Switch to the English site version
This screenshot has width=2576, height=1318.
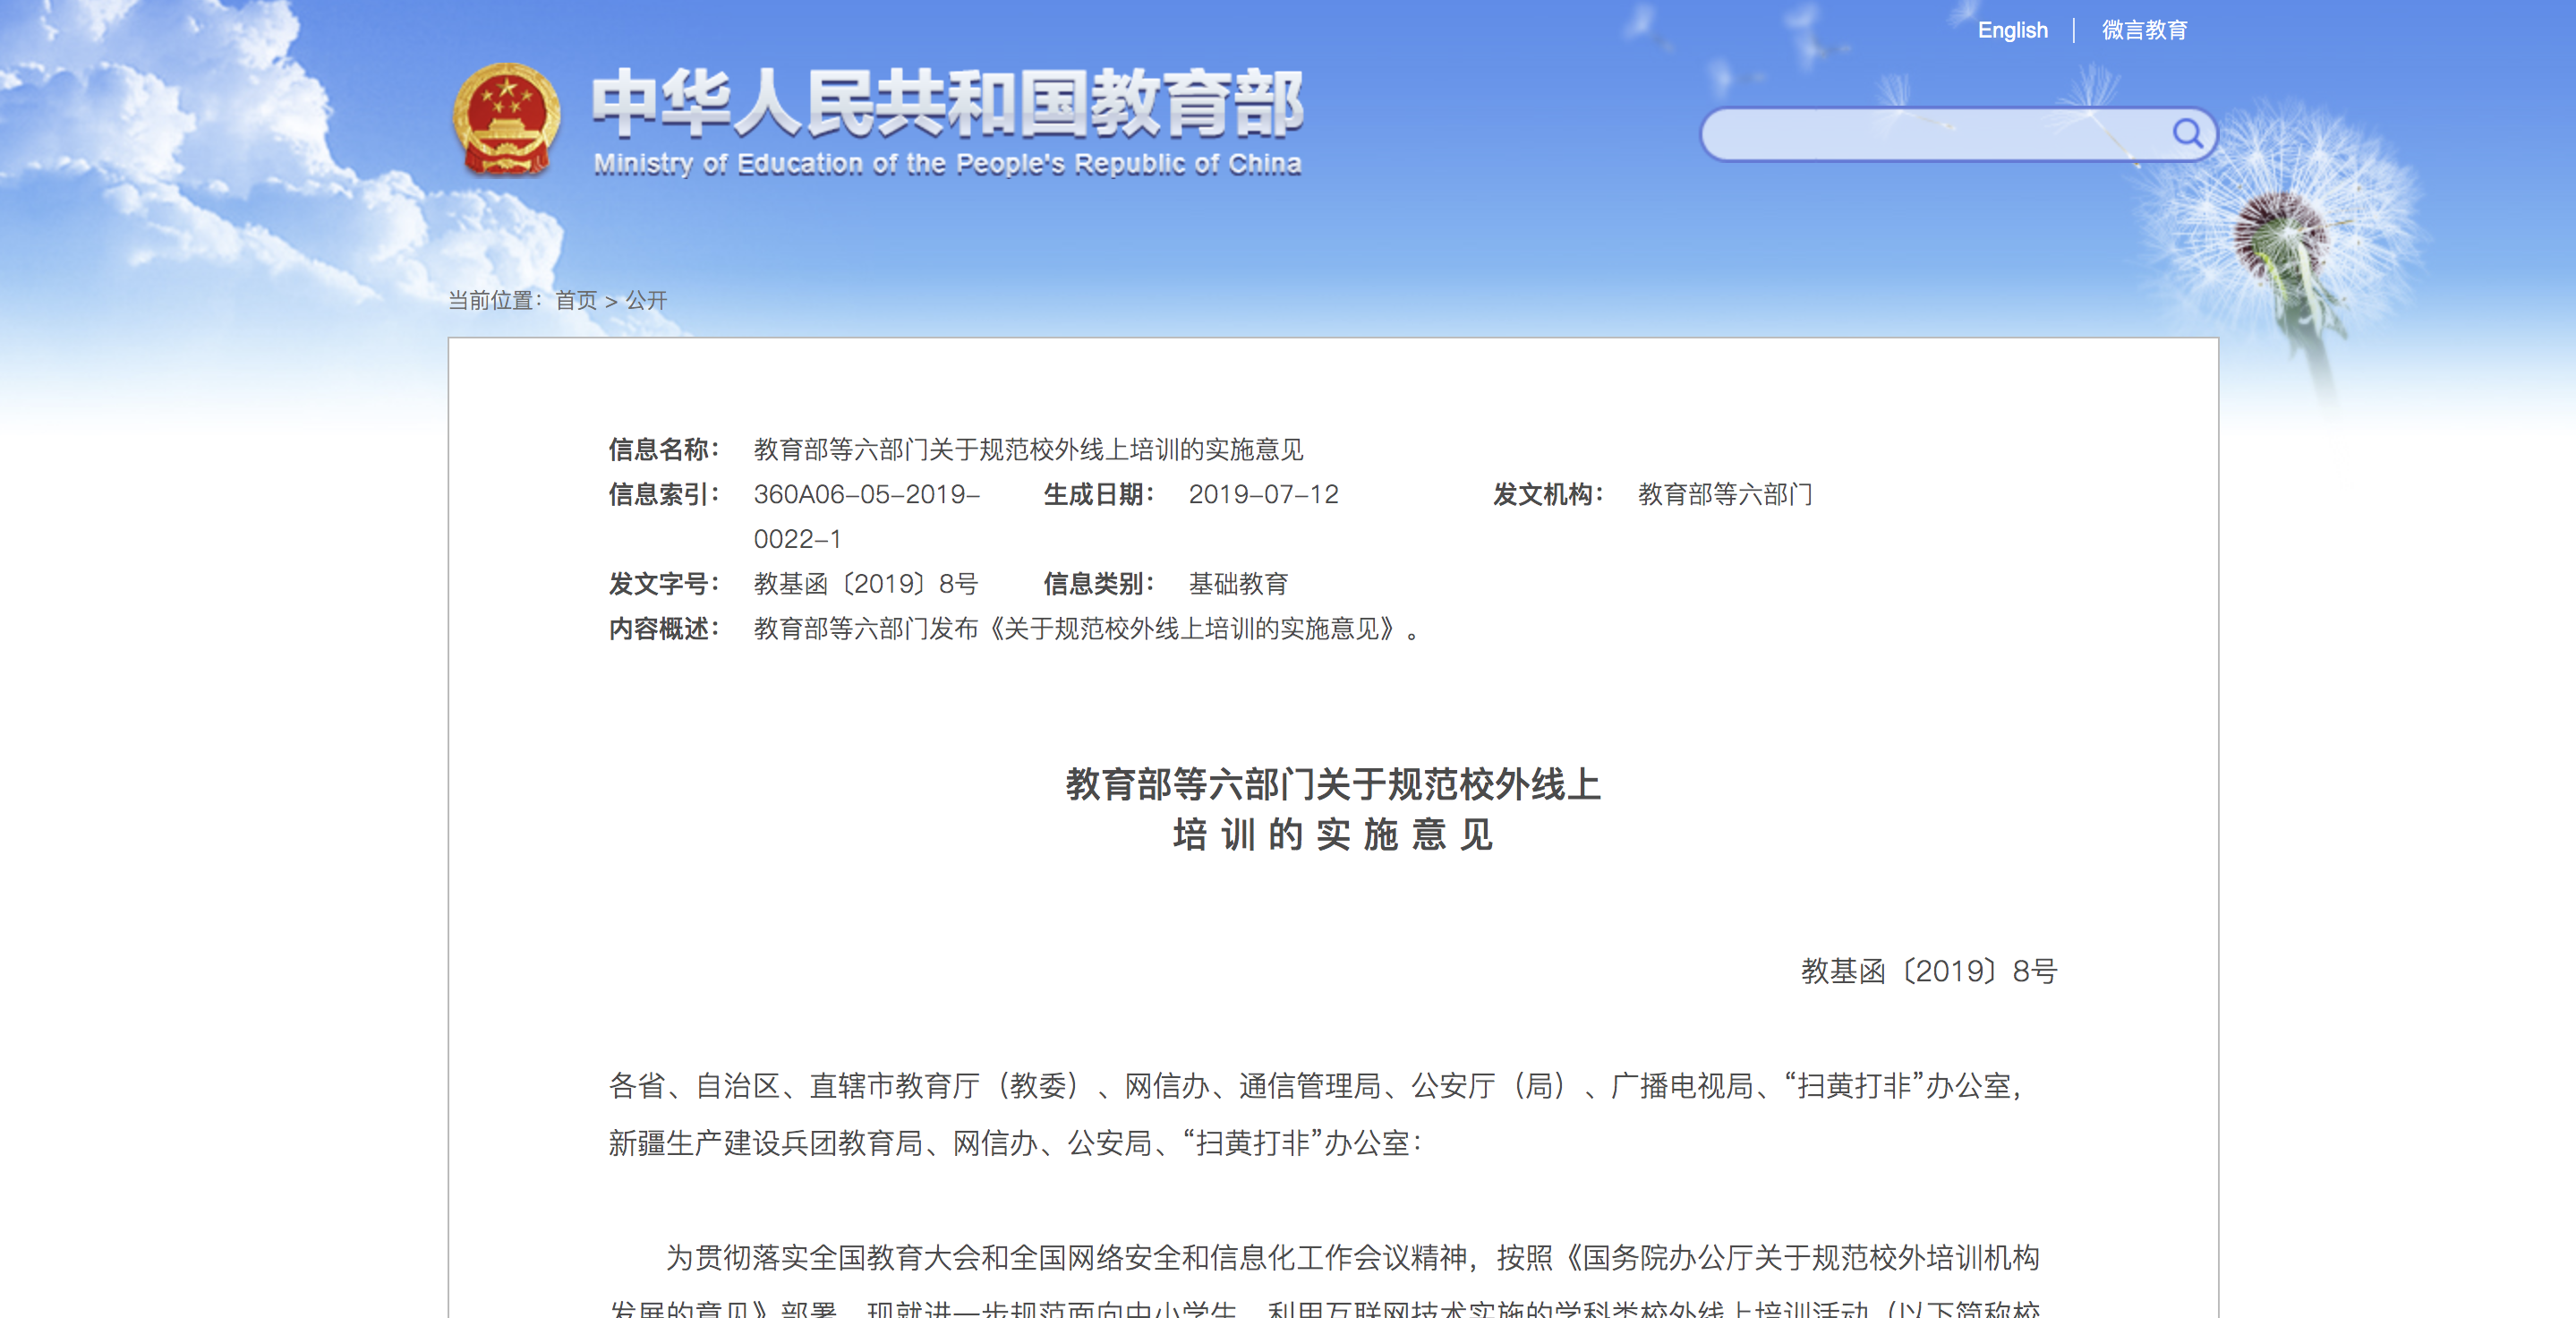tap(2012, 30)
